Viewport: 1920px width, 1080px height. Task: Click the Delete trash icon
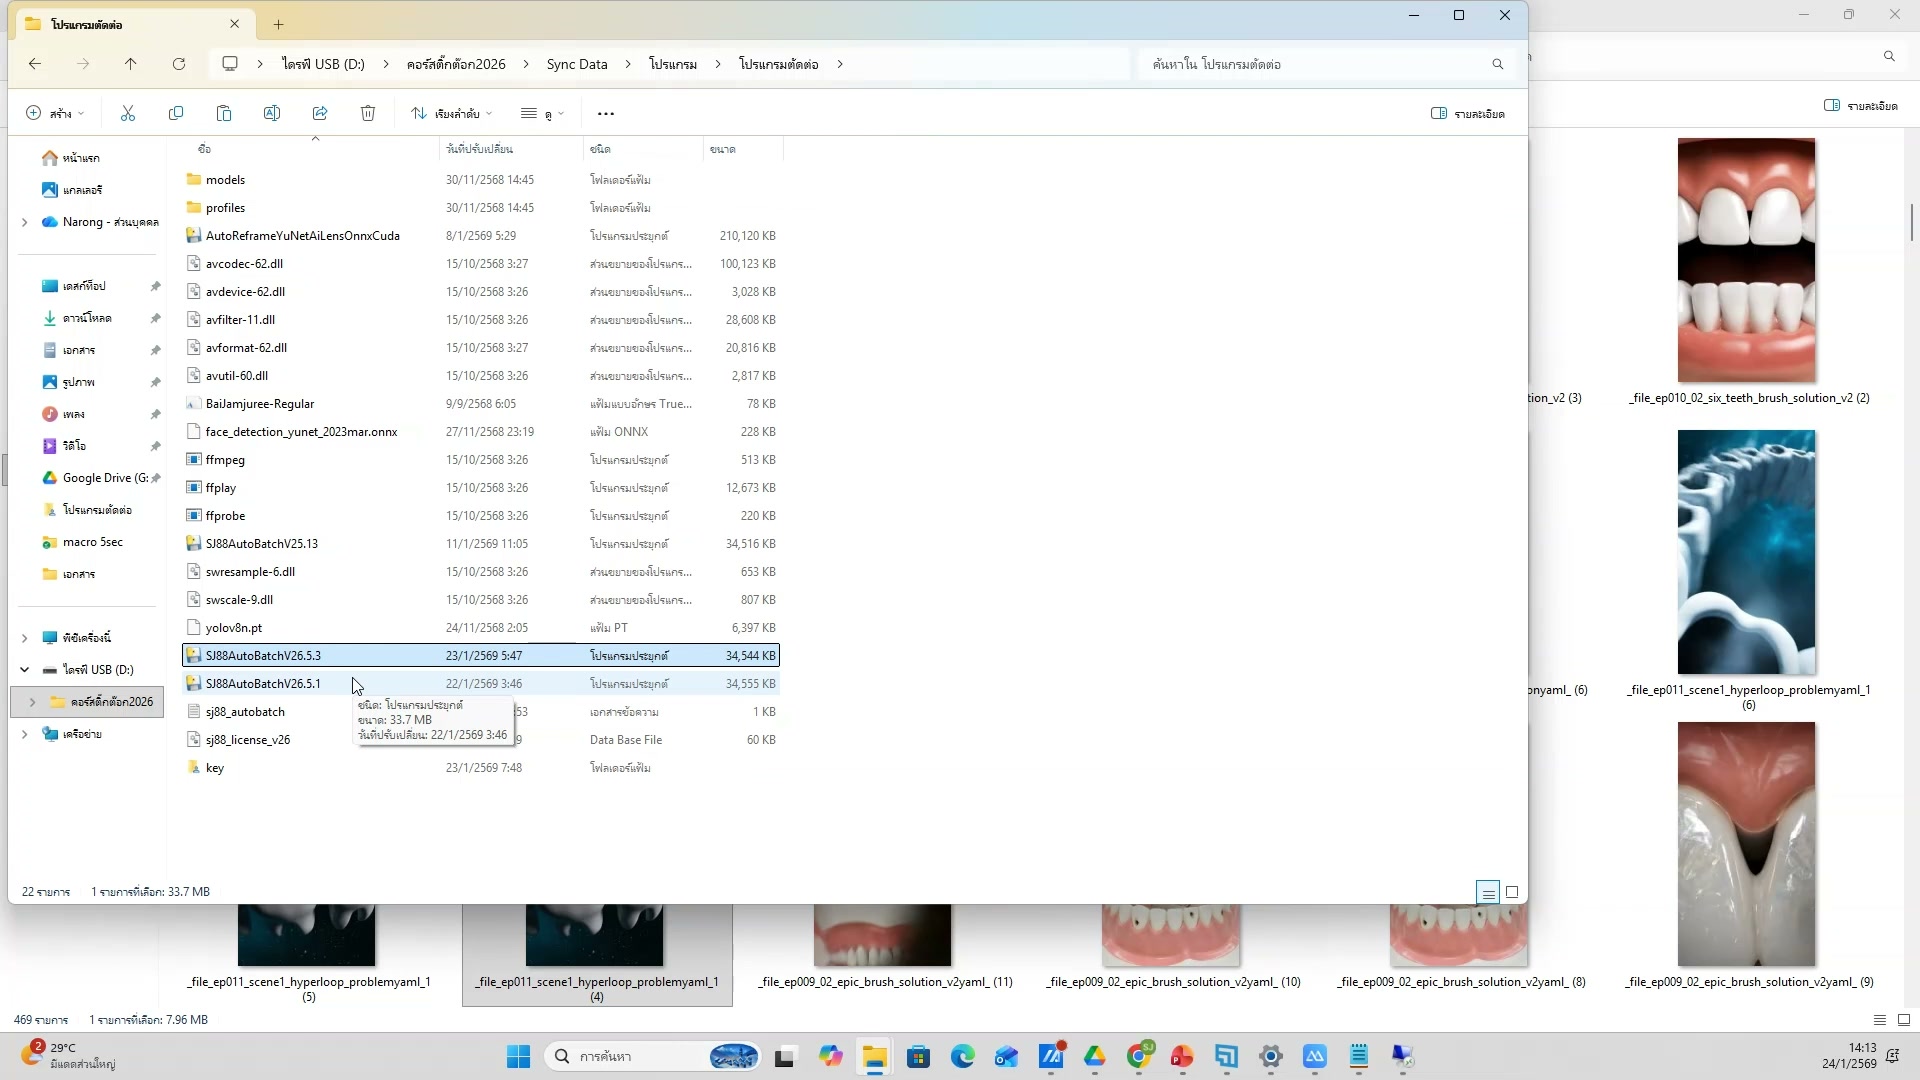pos(368,114)
